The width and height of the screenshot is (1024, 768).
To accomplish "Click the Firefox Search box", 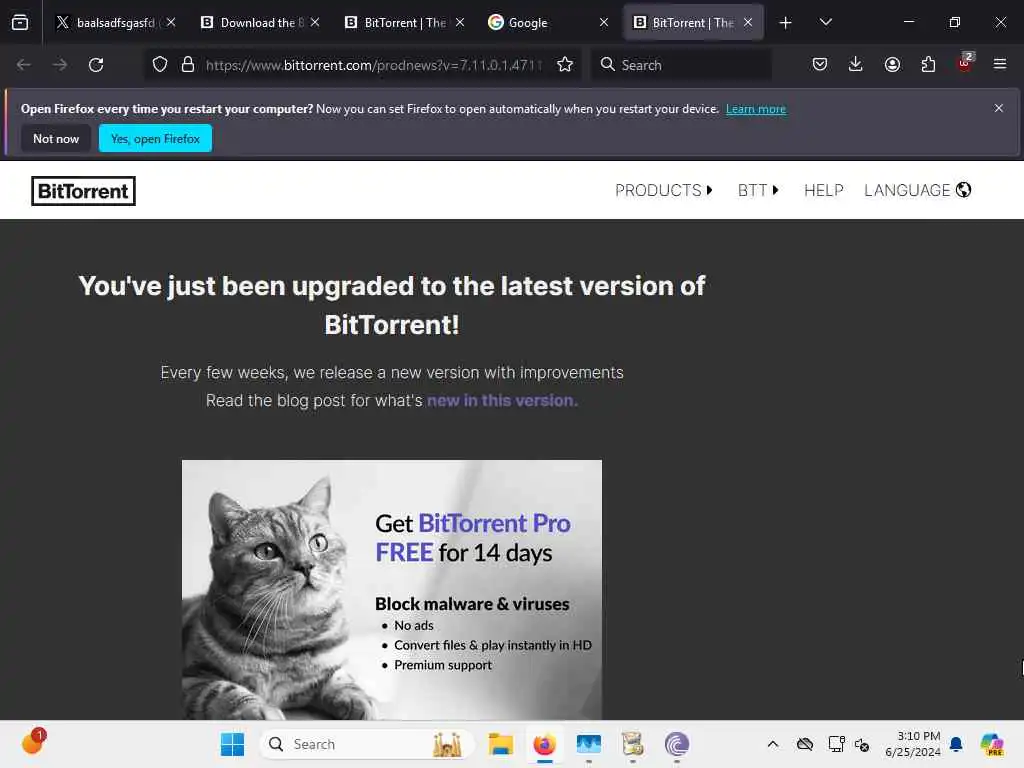I will pos(681,65).
